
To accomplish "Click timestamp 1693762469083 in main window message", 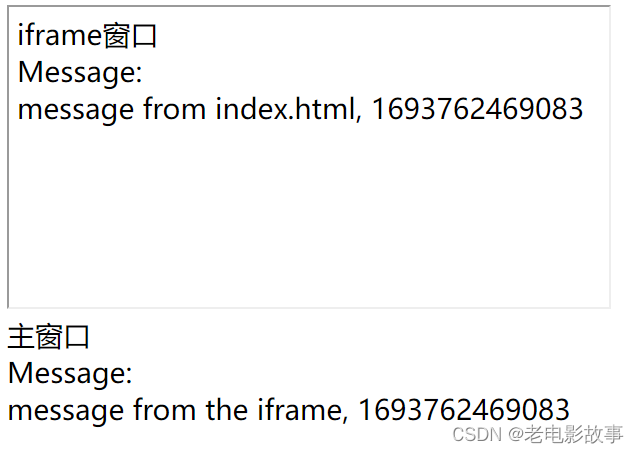I will click(464, 409).
